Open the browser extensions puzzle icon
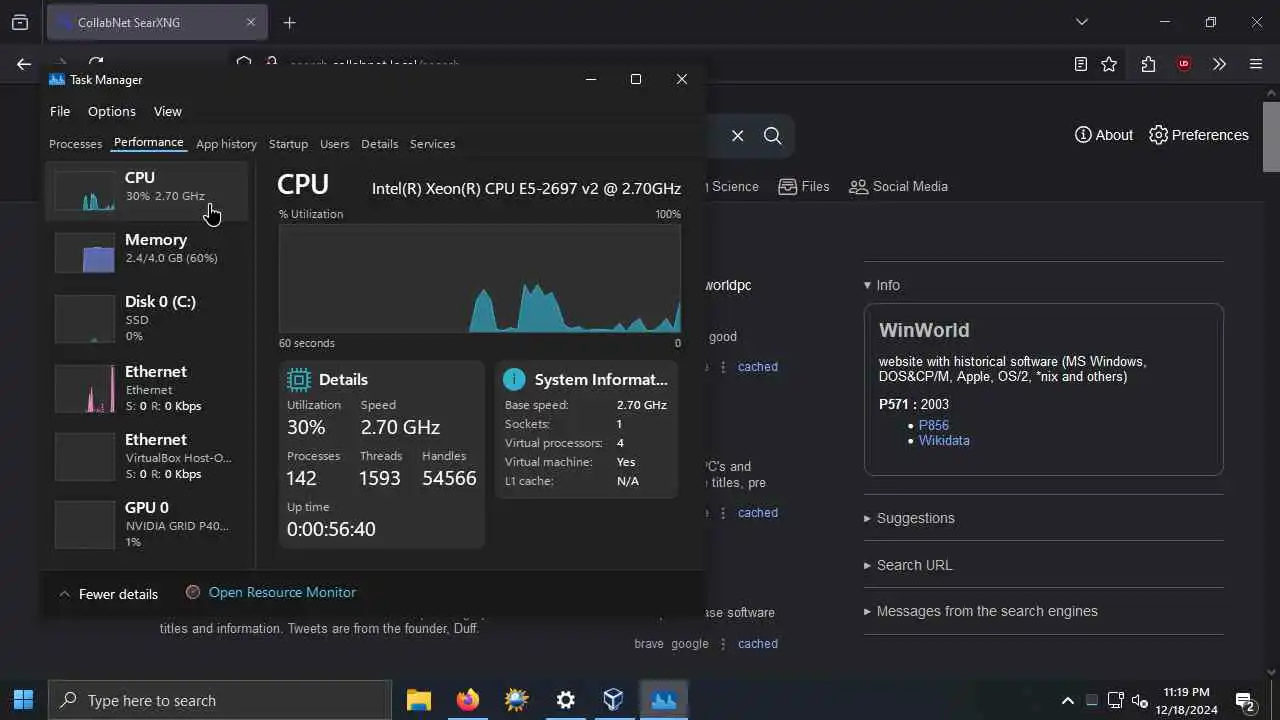Viewport: 1280px width, 720px height. [1148, 64]
